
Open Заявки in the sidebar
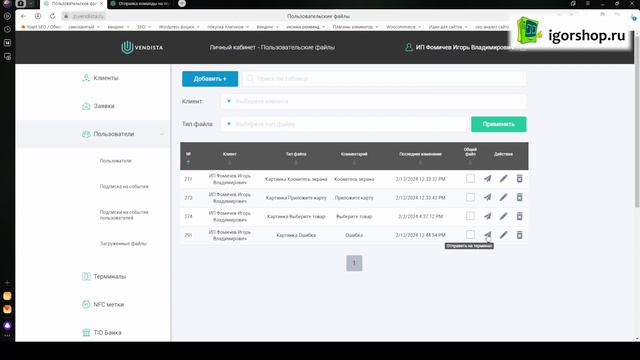click(104, 106)
